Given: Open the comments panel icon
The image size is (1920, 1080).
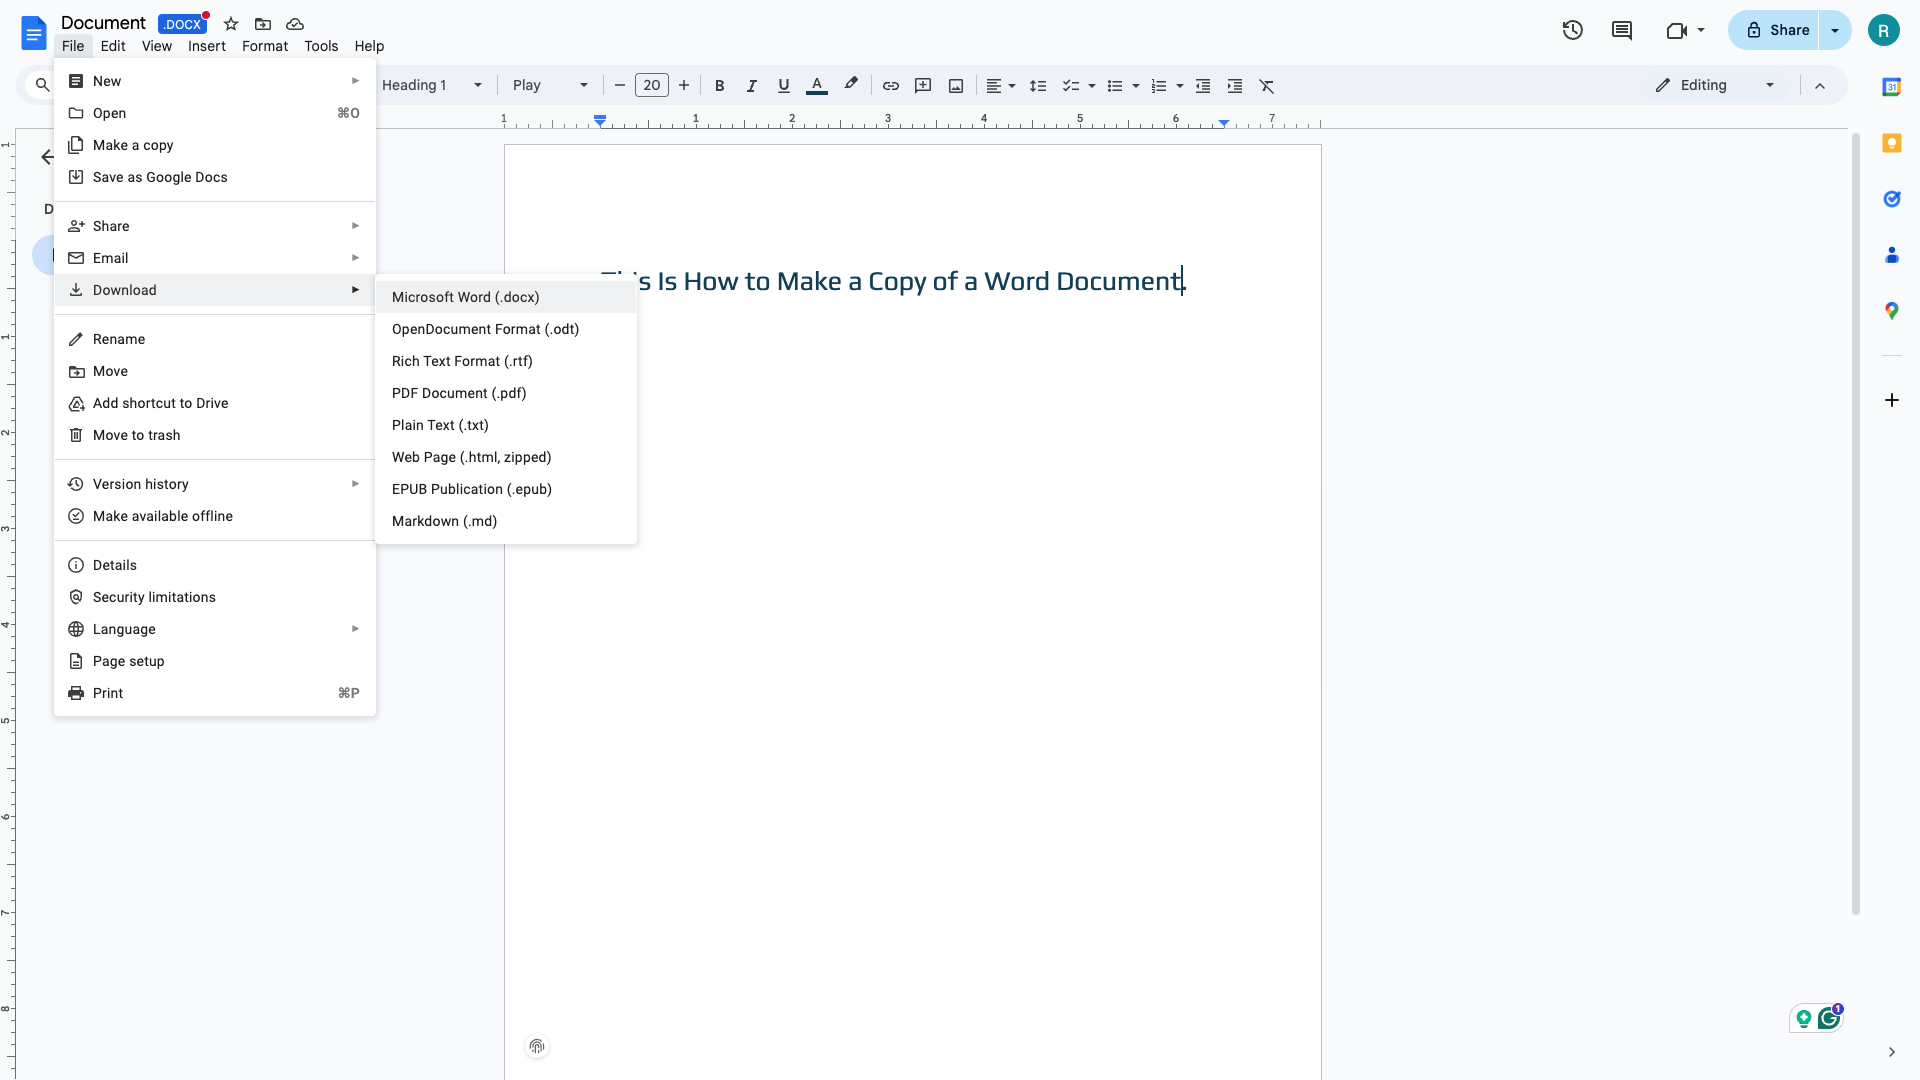Looking at the screenshot, I should point(1622,30).
